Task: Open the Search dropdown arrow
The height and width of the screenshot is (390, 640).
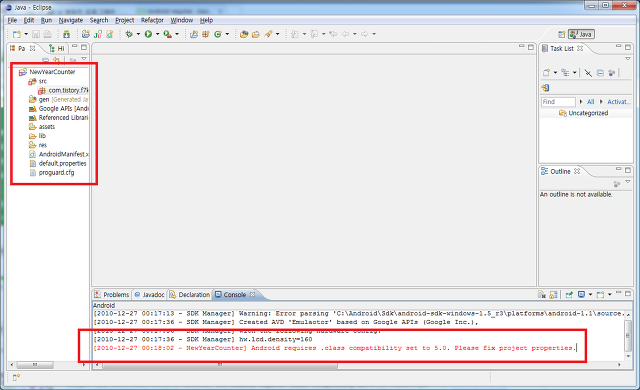Action: click(x=278, y=34)
